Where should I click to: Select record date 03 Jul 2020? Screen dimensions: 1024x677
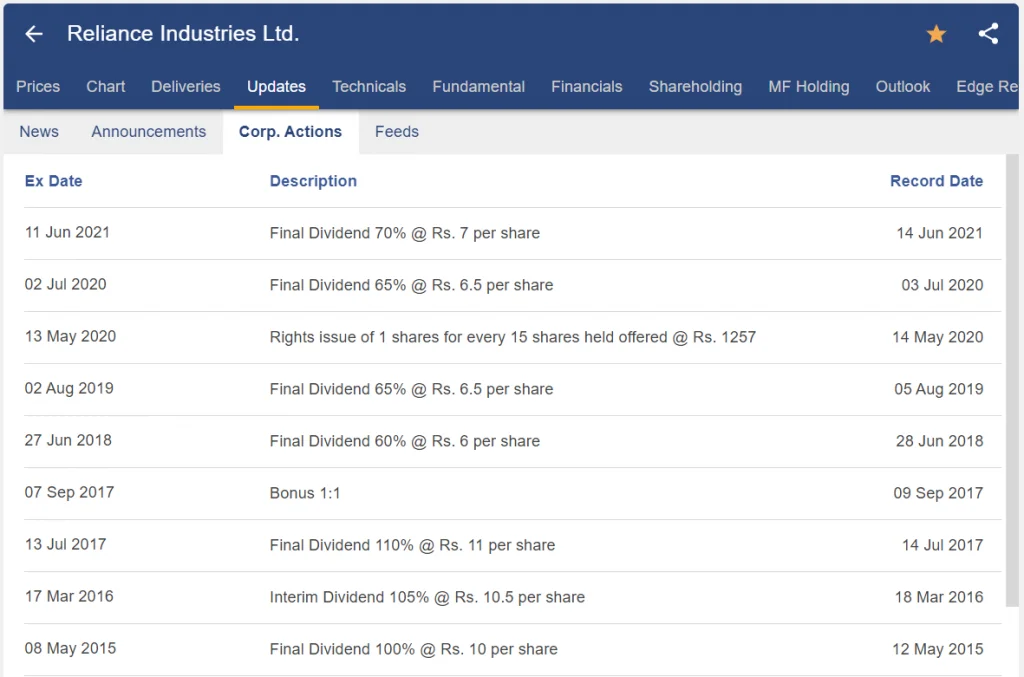(x=942, y=285)
